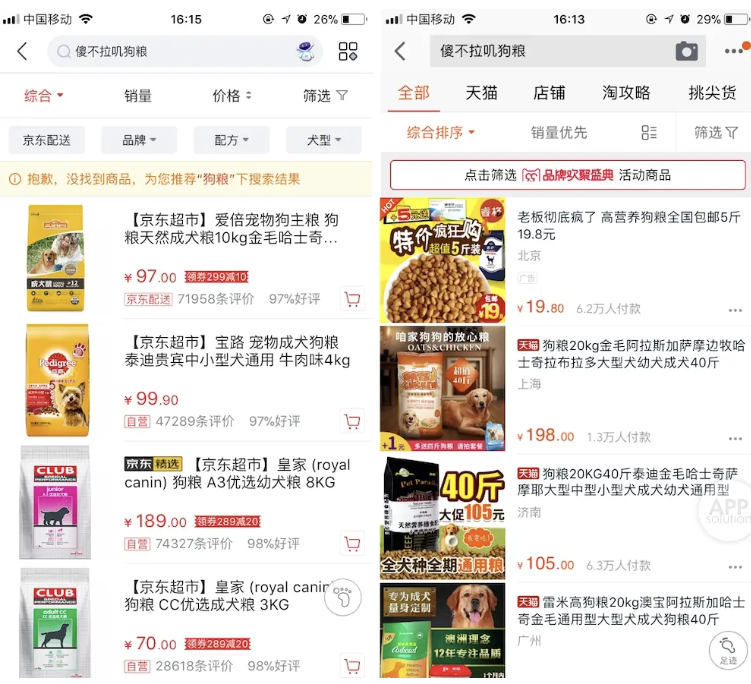Viewport: 751px width, 684px height.
Task: Switch to the 天猫 tab
Action: (x=481, y=92)
